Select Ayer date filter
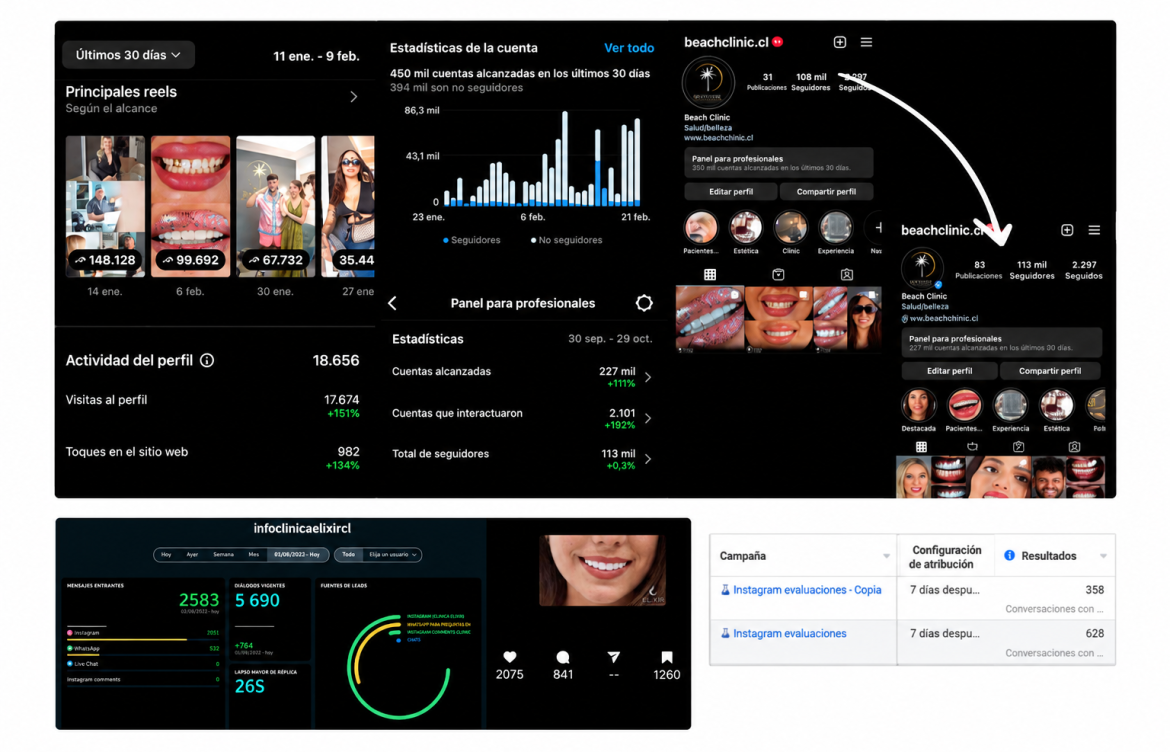 point(192,554)
